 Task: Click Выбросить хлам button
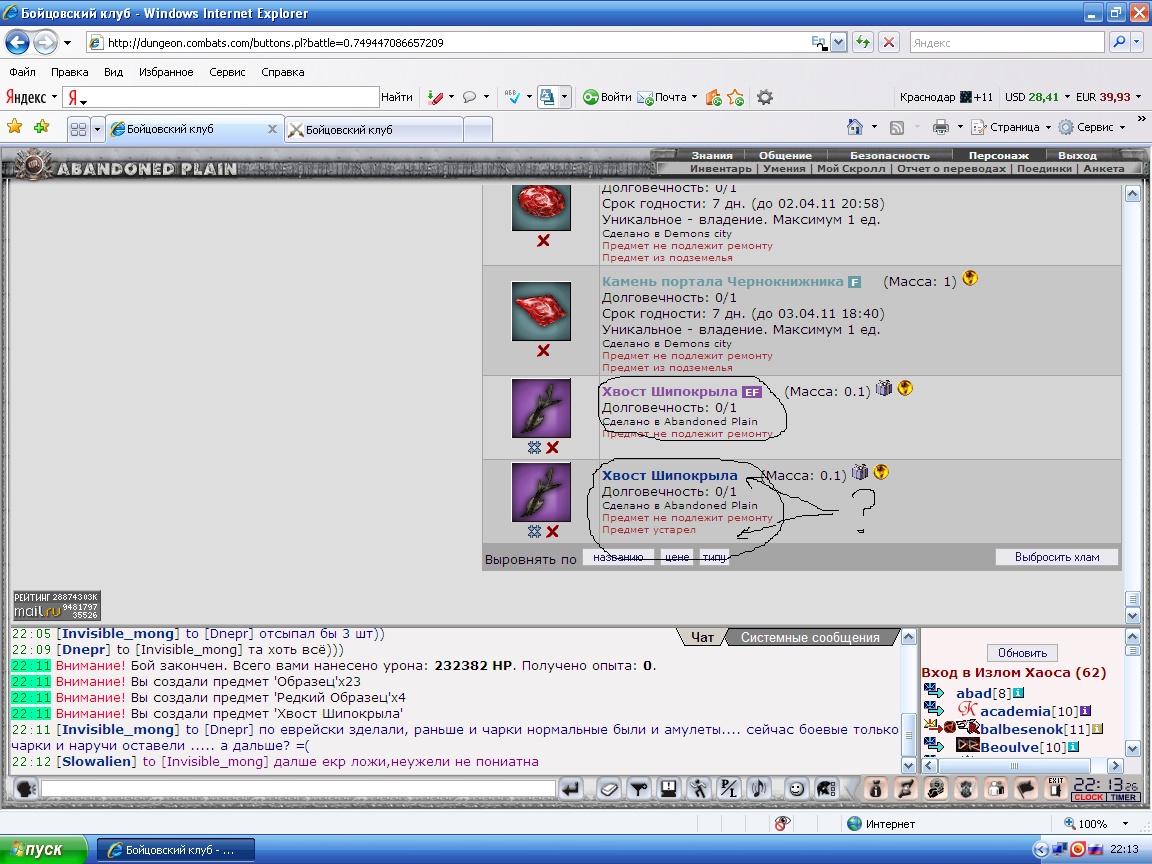pos(1056,557)
